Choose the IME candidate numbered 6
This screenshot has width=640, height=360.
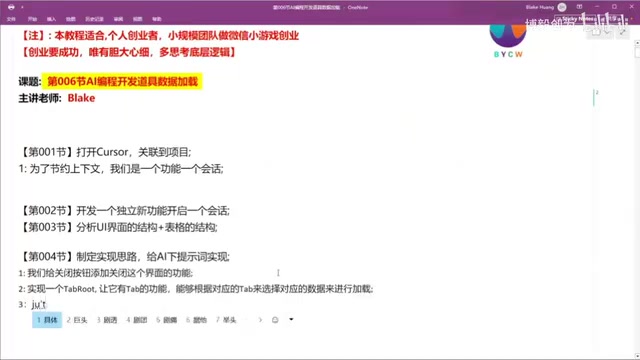pyautogui.click(x=196, y=320)
